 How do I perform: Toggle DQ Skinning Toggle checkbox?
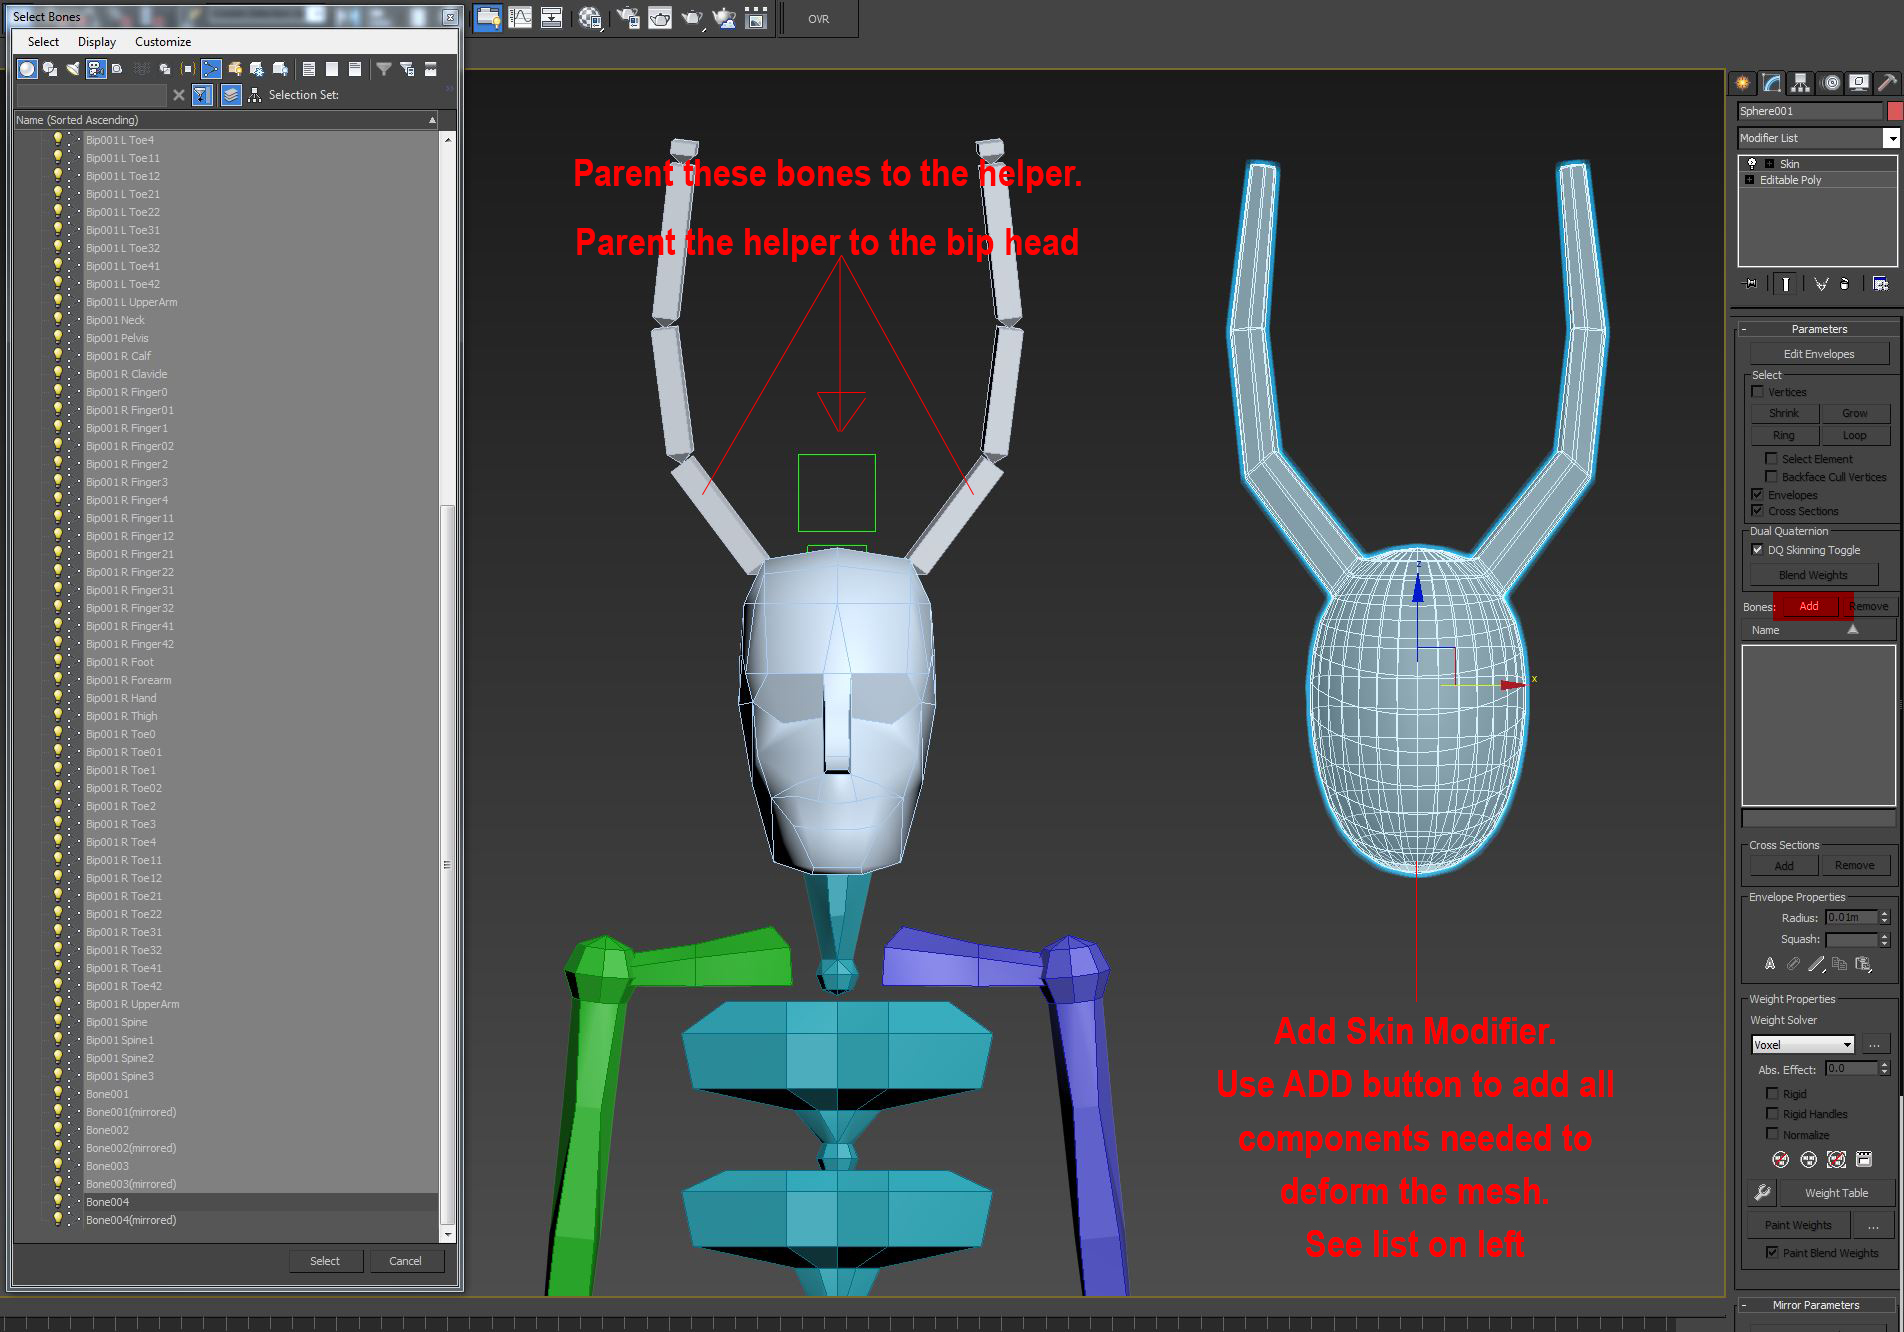pos(1757,549)
